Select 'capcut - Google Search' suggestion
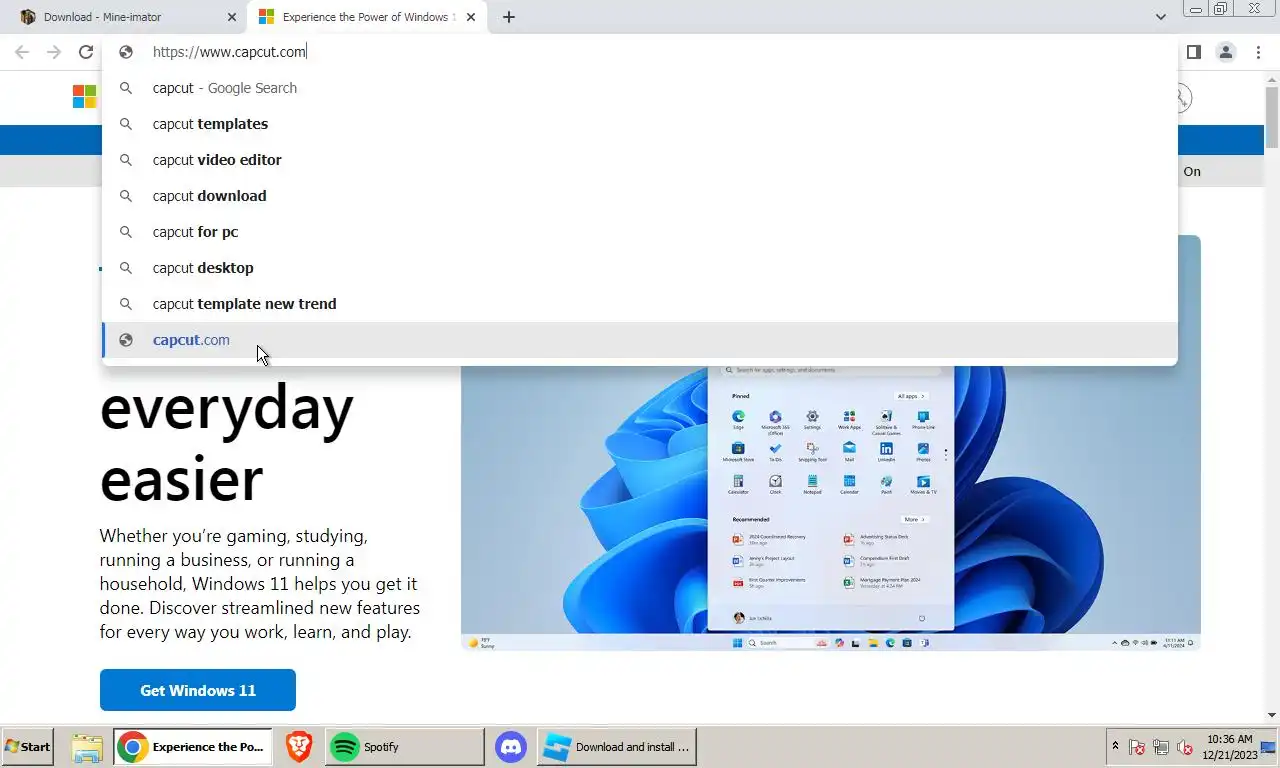This screenshot has height=768, width=1280. 640,88
